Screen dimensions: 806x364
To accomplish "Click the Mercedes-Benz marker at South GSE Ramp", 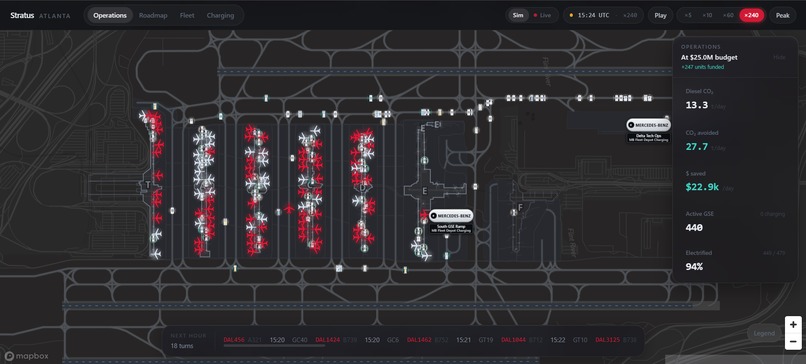I will (451, 215).
